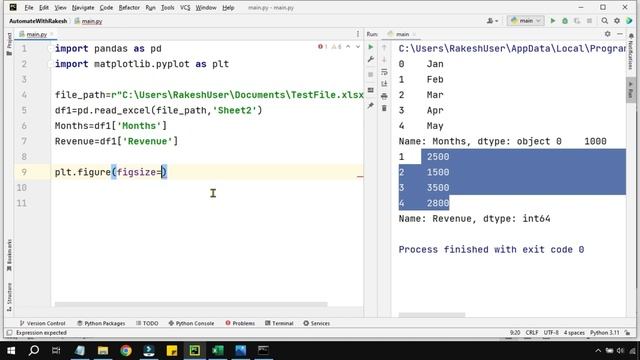The image size is (640, 360).
Task: Toggle the Bookmarks tool window stripe
Action: coord(9,255)
